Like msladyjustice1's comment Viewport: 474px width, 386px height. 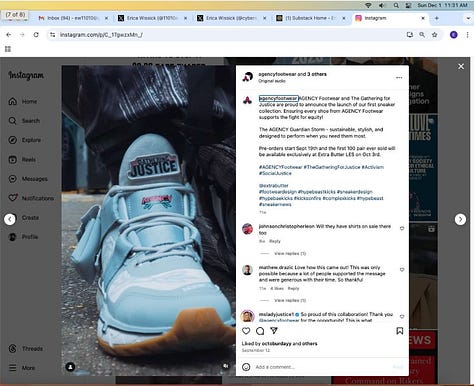pos(402,316)
